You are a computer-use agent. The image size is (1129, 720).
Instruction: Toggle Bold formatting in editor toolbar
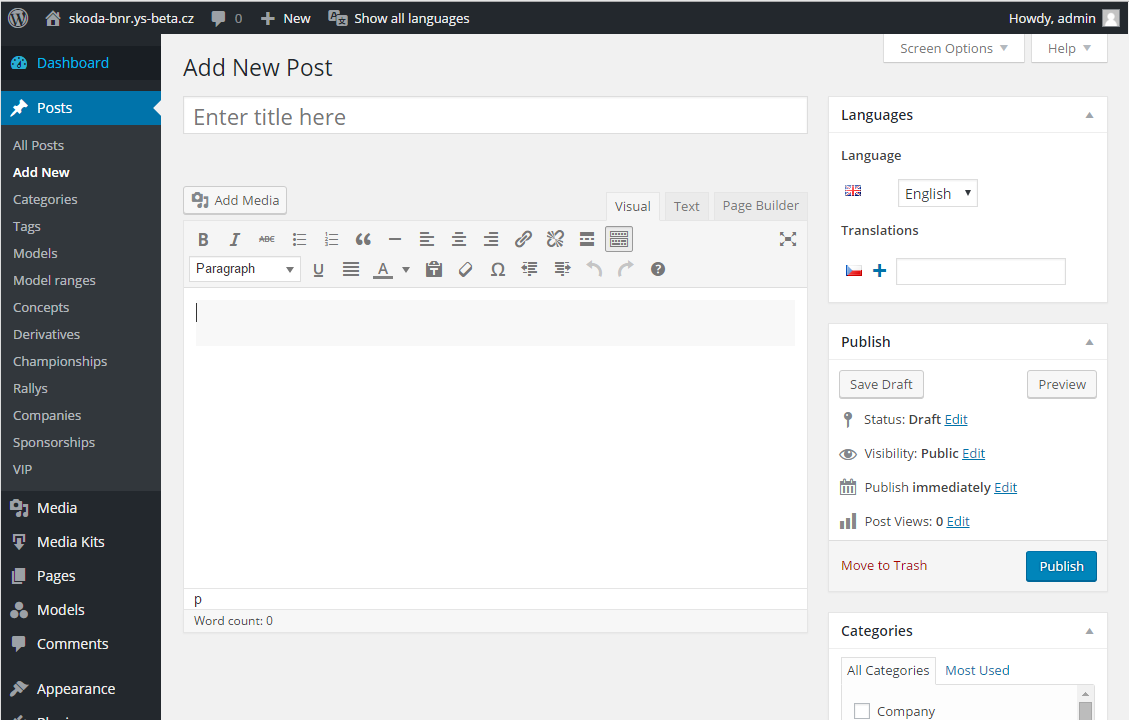[203, 239]
